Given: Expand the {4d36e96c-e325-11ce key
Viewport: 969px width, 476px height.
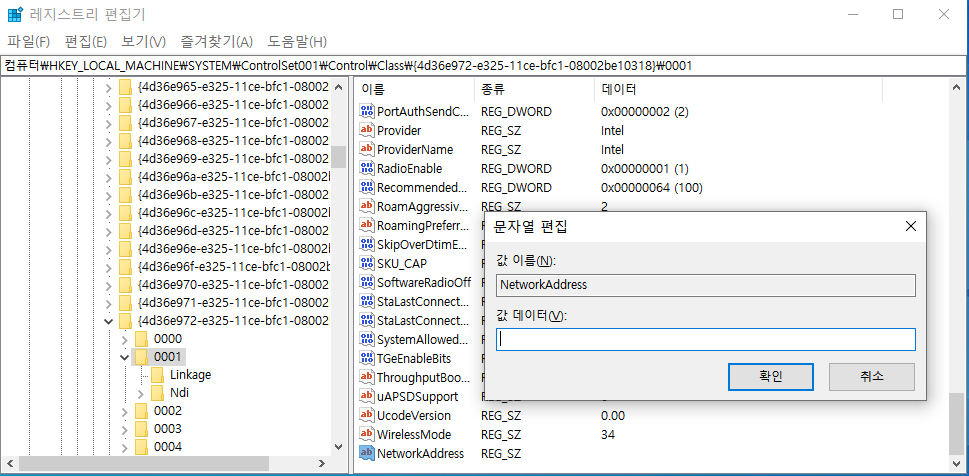Looking at the screenshot, I should click(x=109, y=213).
